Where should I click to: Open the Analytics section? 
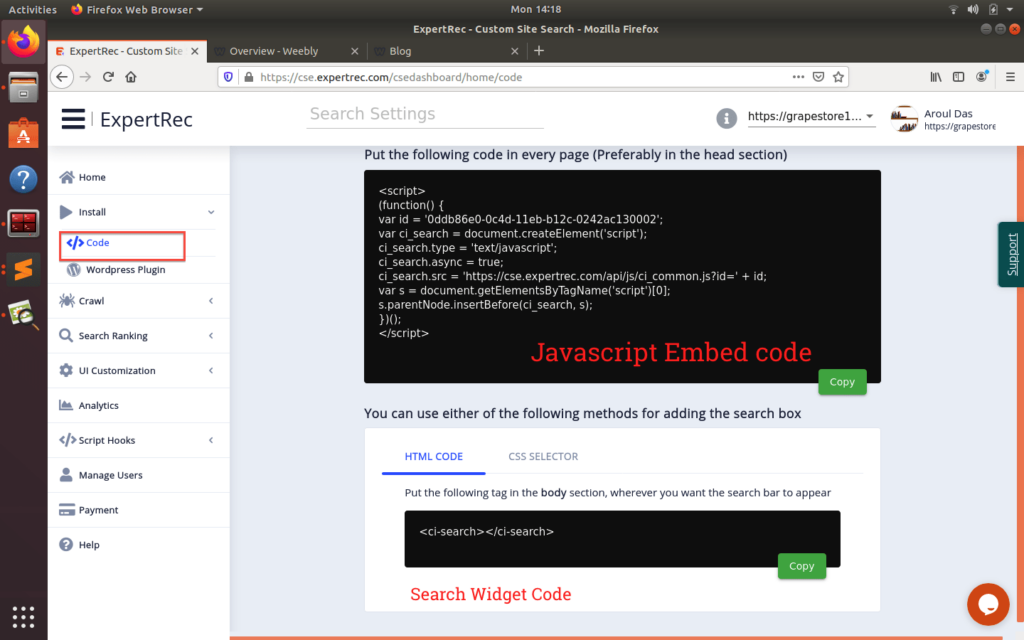(x=103, y=405)
